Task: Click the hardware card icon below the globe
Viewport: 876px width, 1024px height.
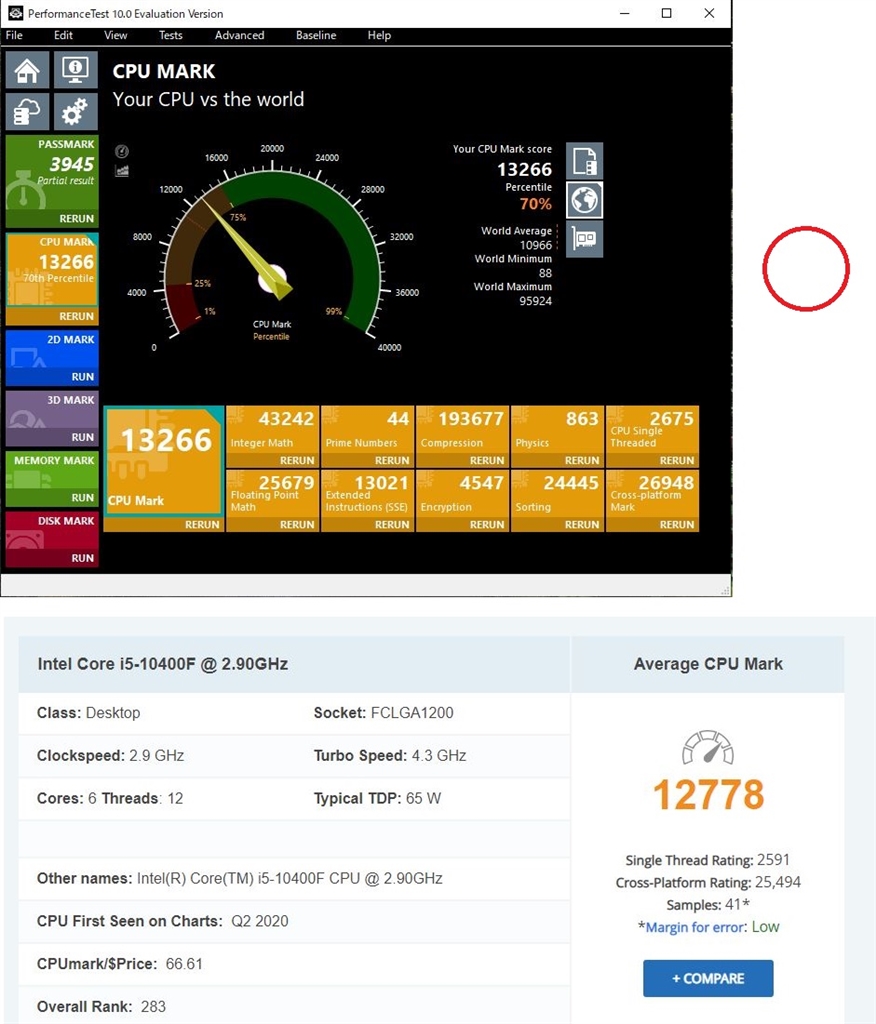Action: coord(584,239)
